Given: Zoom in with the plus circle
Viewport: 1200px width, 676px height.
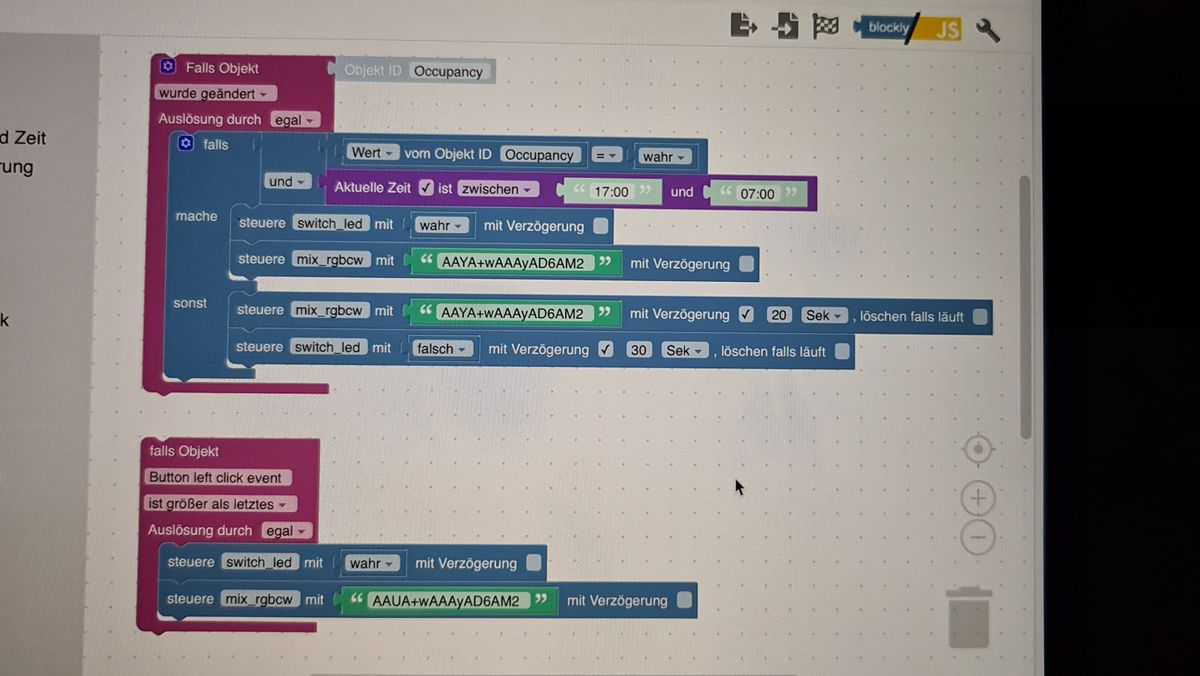Looking at the screenshot, I should tap(978, 498).
